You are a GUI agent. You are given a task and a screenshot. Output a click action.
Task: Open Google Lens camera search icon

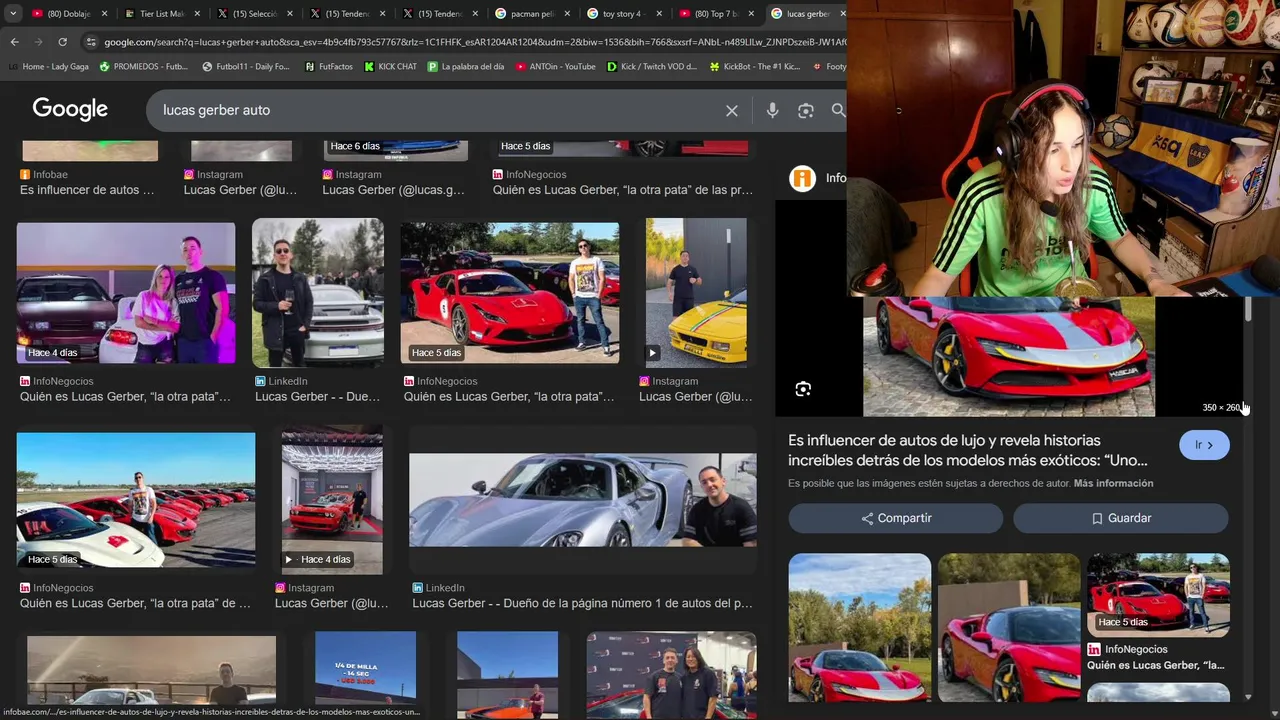[x=805, y=111]
